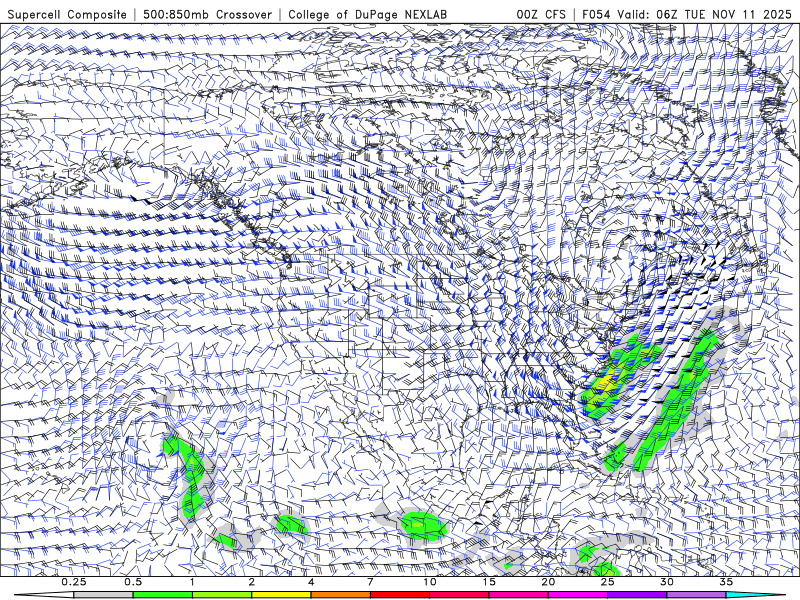Click the "20" legend value
This screenshot has width=800, height=600.
pyautogui.click(x=548, y=582)
